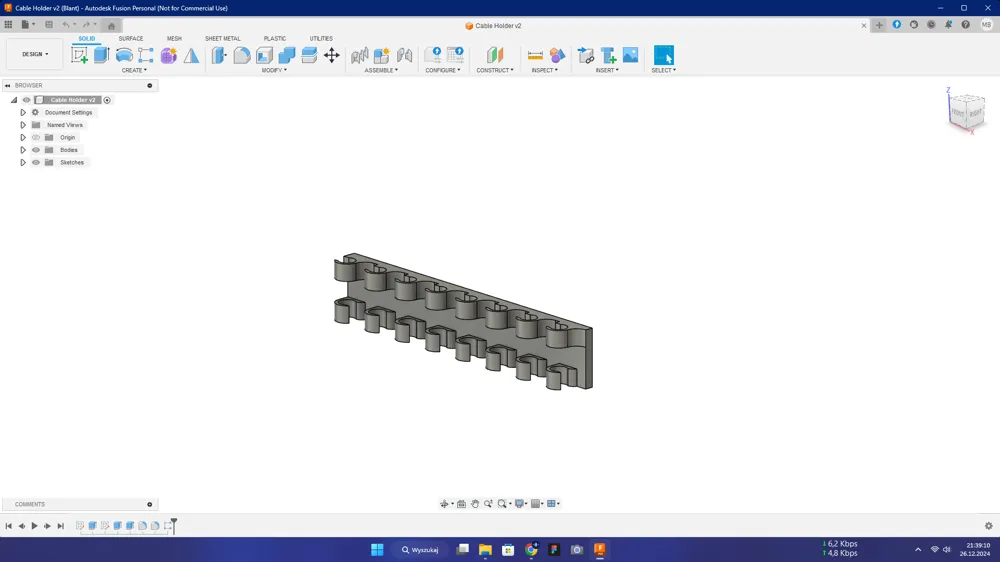The width and height of the screenshot is (1000, 562).
Task: Show the Origin folder via eye icon
Action: point(36,137)
